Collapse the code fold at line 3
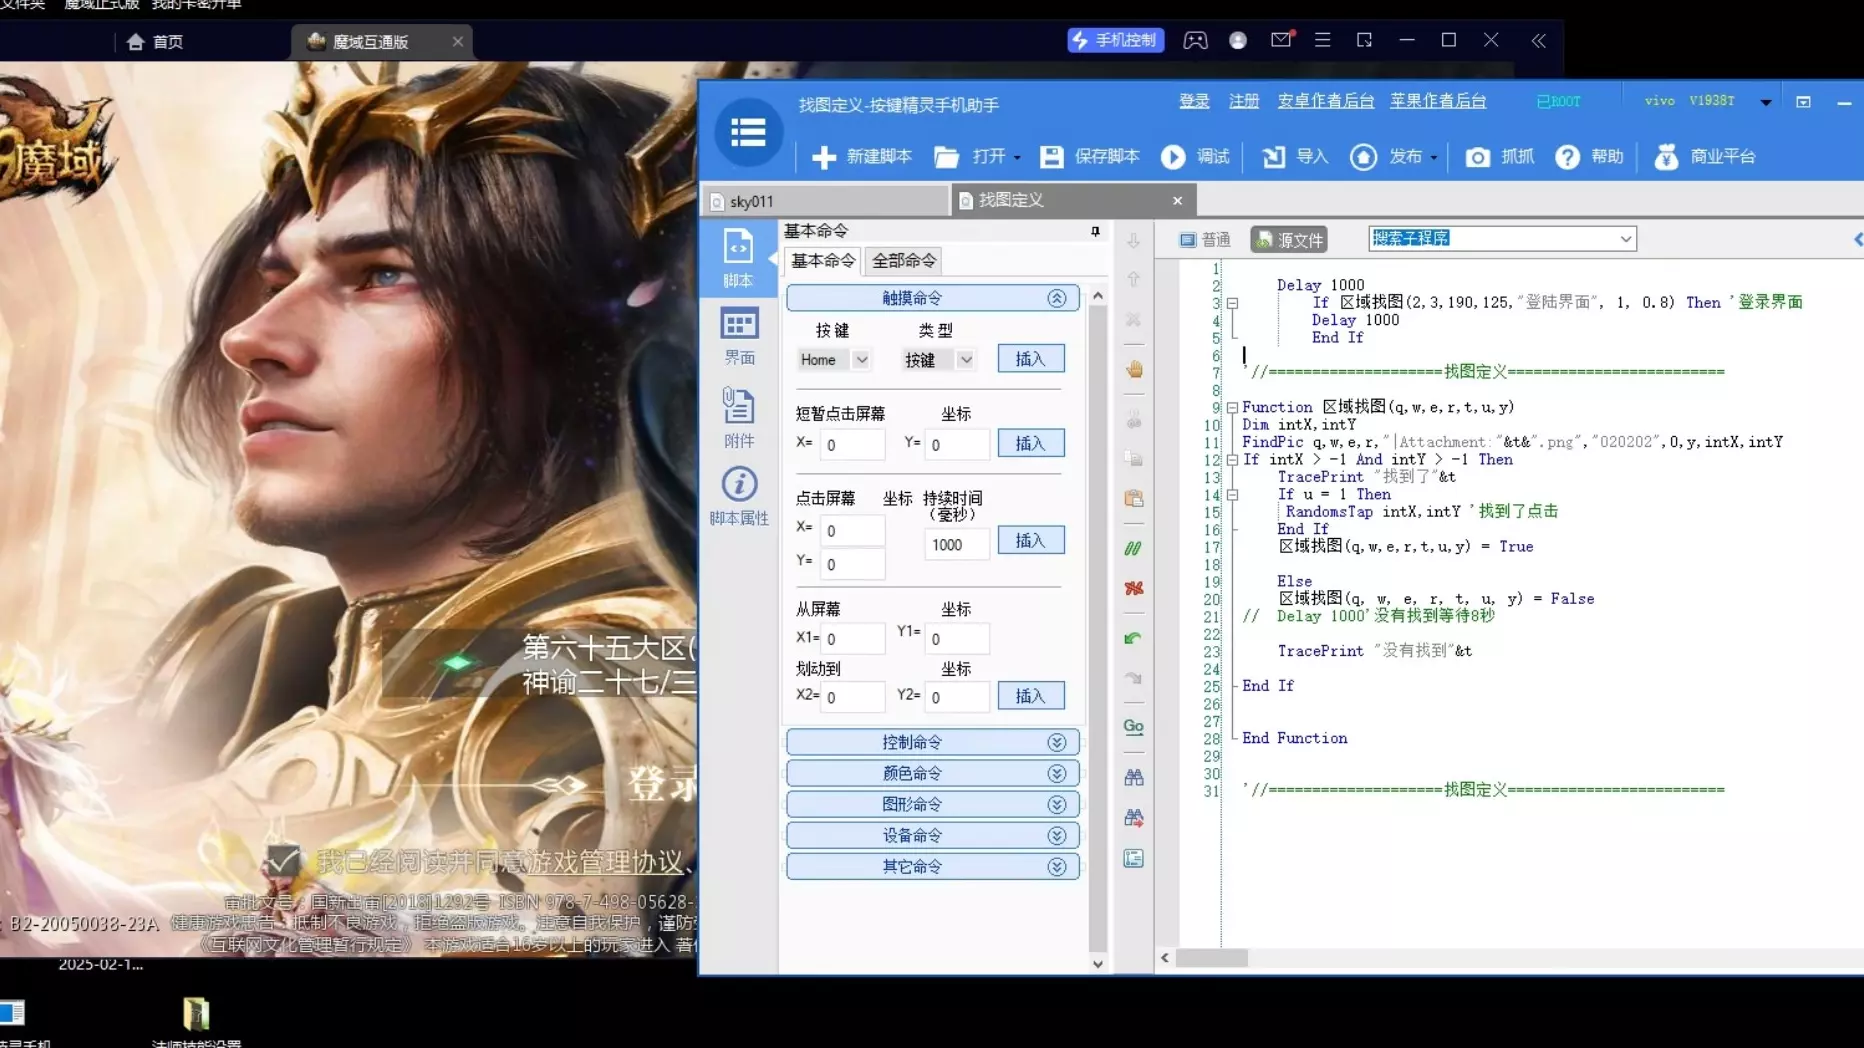The width and height of the screenshot is (1864, 1048). (1232, 303)
